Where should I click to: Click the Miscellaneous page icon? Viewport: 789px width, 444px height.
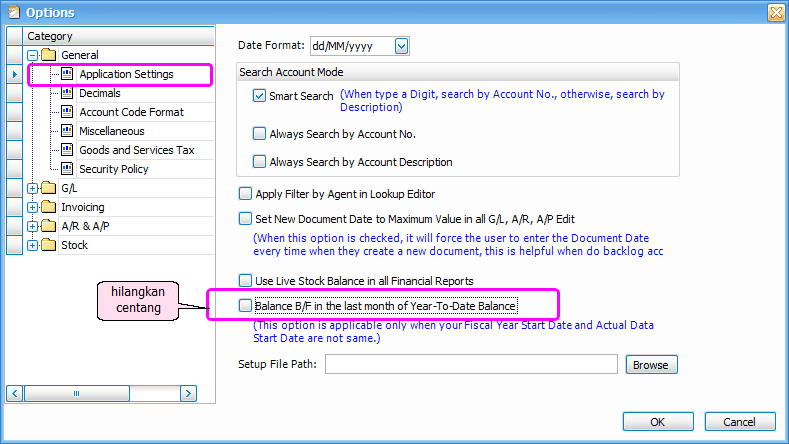pos(67,131)
